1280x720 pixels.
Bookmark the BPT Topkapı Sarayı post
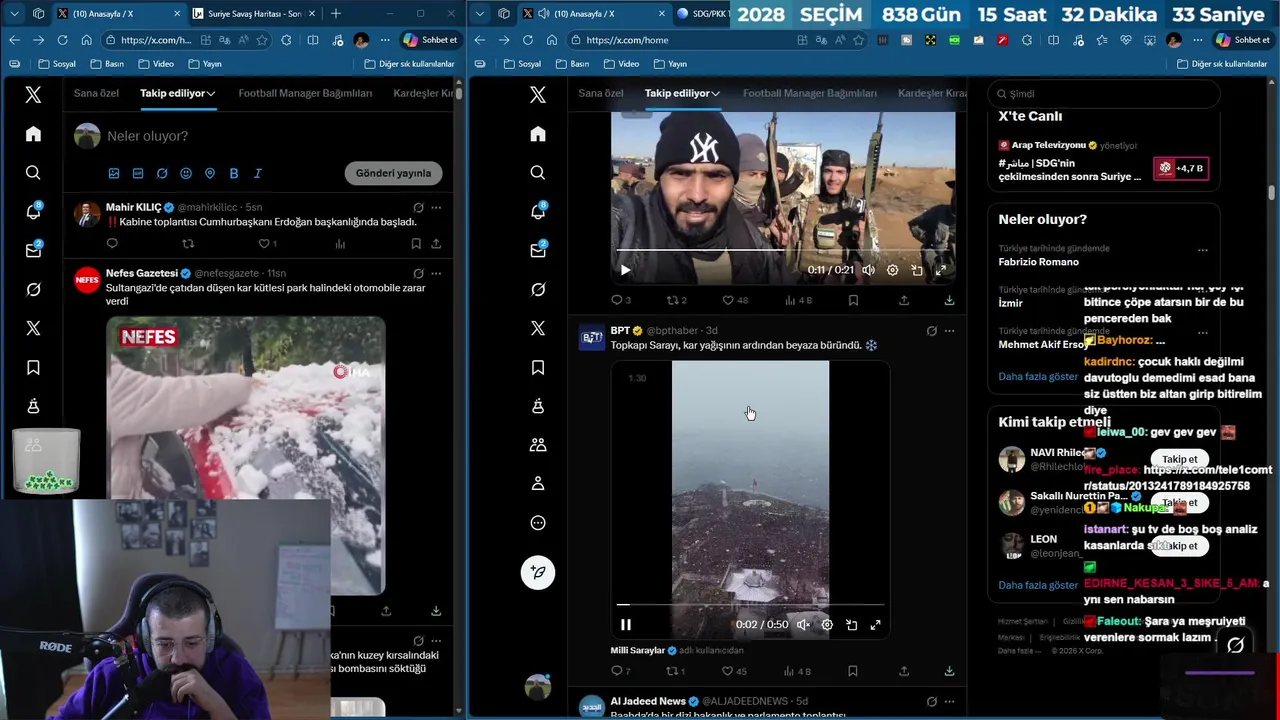[853, 671]
